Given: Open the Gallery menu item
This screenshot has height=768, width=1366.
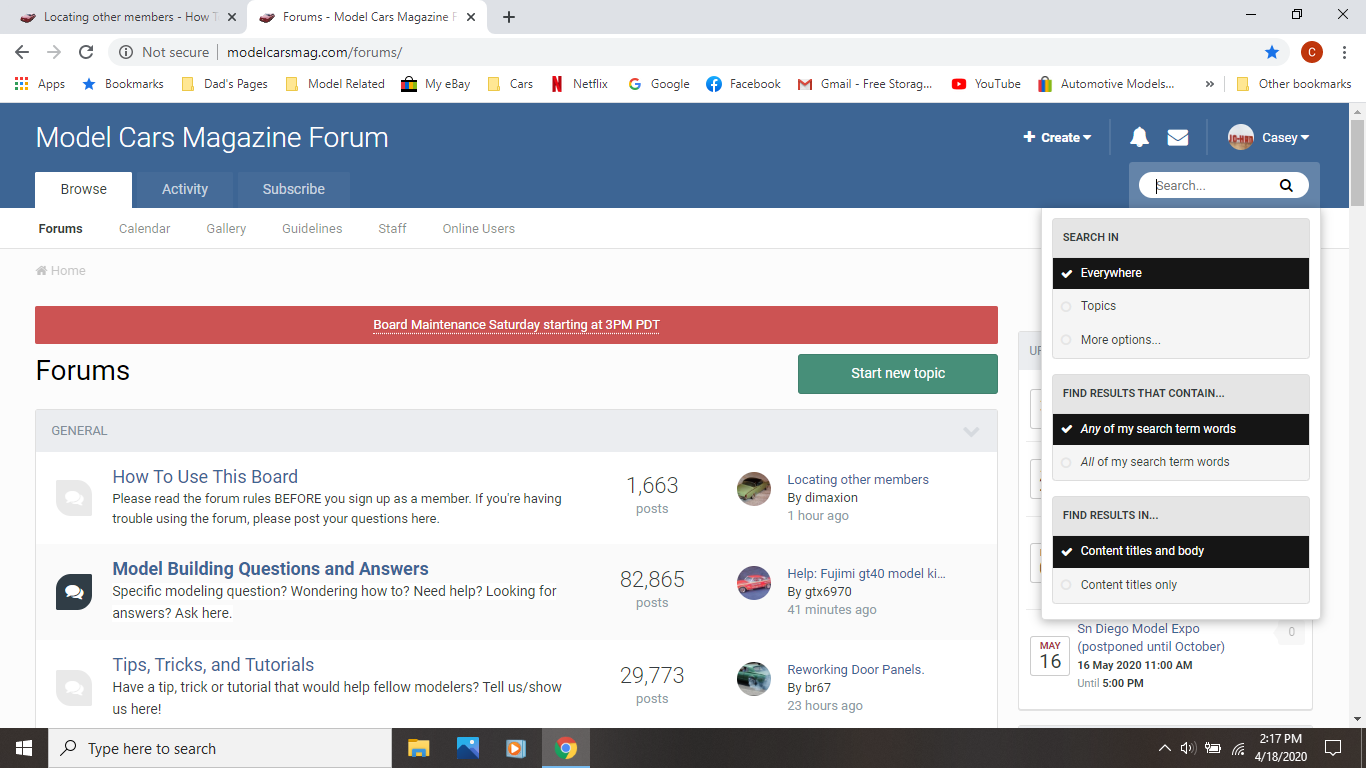Looking at the screenshot, I should [x=226, y=229].
